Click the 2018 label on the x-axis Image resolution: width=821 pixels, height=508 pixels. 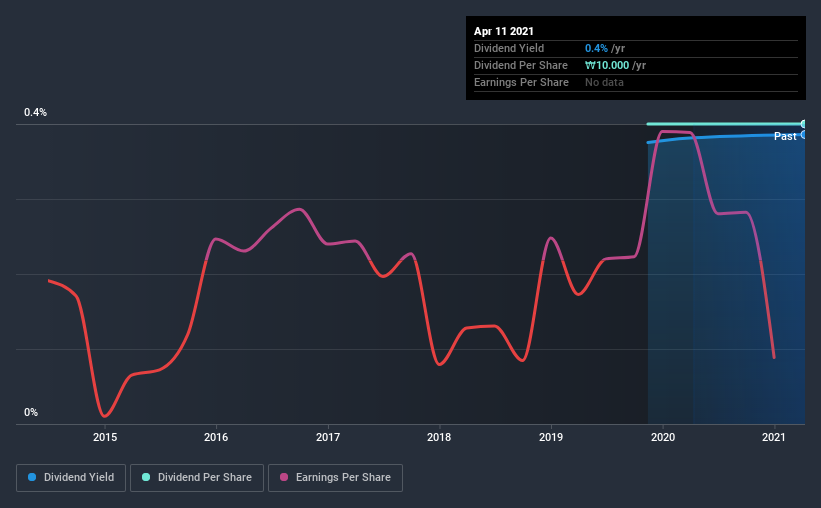pyautogui.click(x=438, y=437)
